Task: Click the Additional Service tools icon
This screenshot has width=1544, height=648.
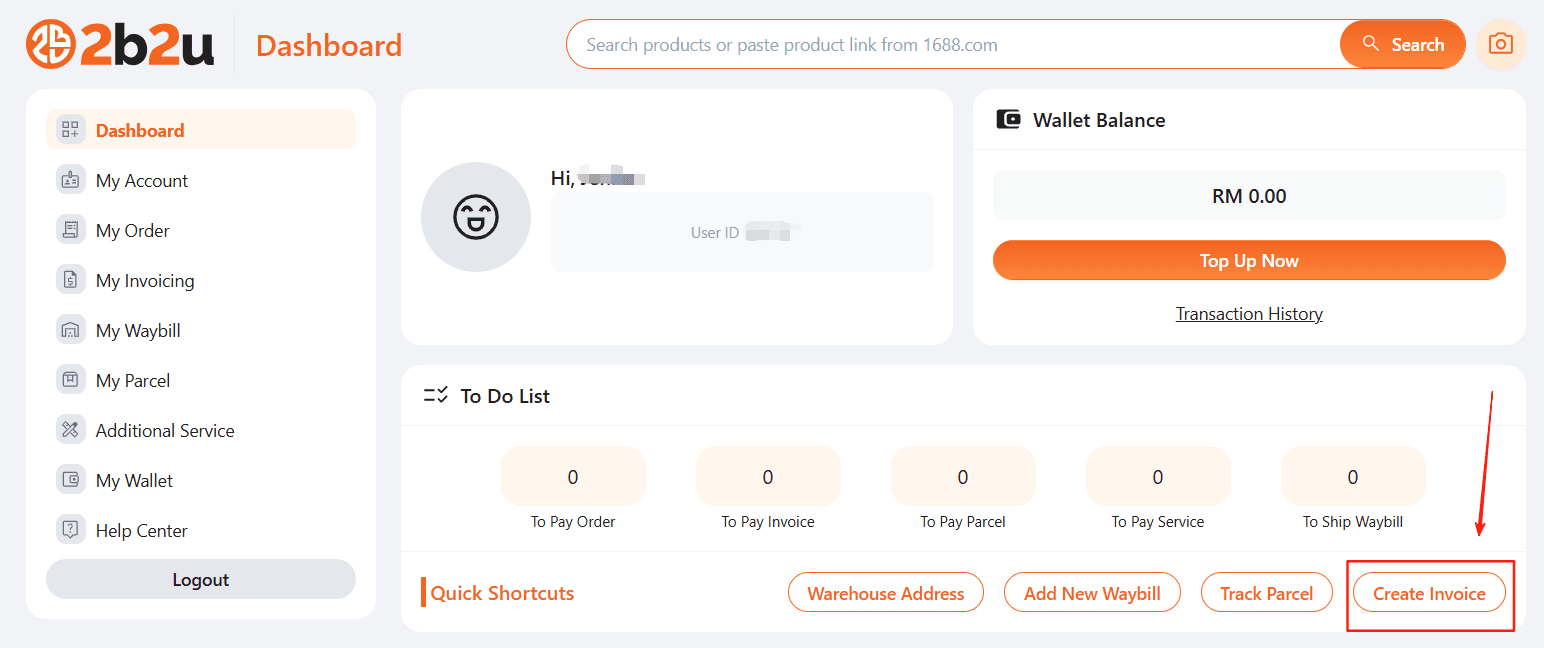Action: (x=70, y=430)
